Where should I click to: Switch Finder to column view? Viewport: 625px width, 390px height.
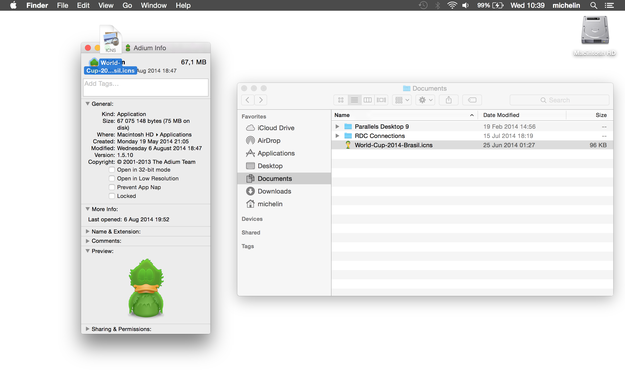coord(368,100)
